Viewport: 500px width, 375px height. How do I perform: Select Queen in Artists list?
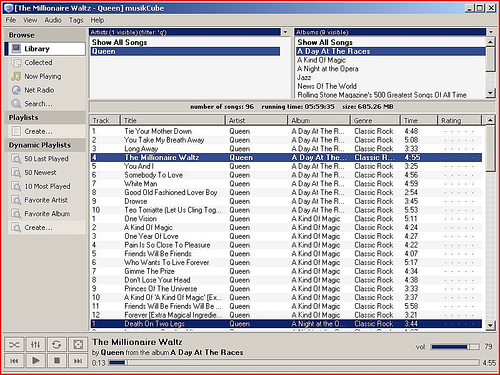click(x=185, y=51)
